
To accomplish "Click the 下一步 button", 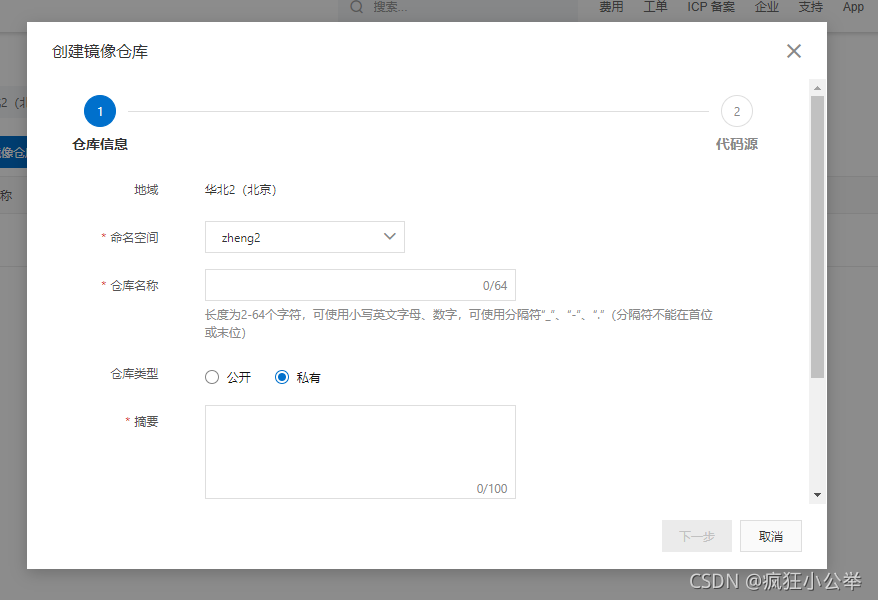I will pos(697,536).
